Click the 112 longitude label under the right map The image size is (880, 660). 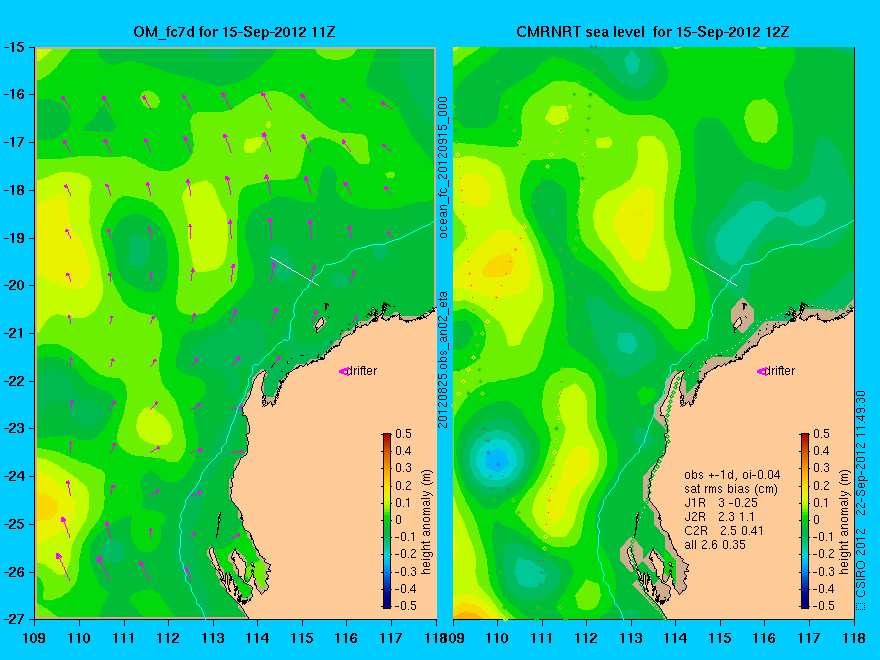pos(586,638)
